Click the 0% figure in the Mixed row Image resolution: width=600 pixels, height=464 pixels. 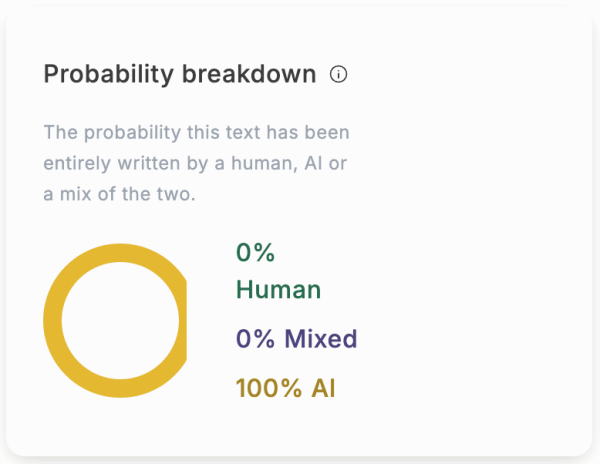(255, 339)
